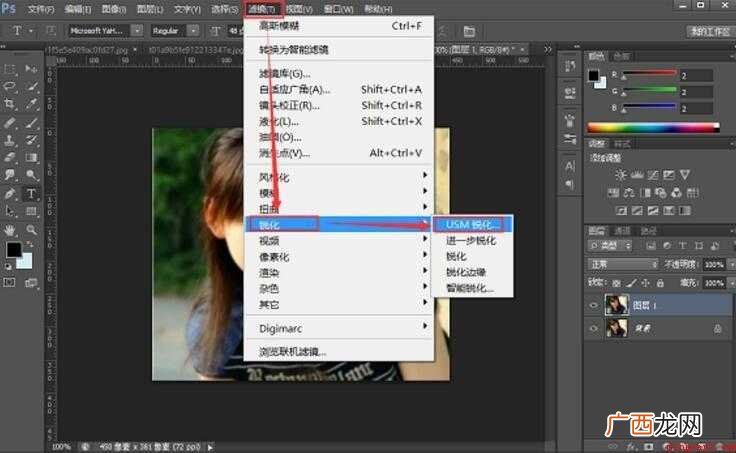Viewport: 736px width, 453px height.
Task: Select the Brush tool
Action: point(31,123)
